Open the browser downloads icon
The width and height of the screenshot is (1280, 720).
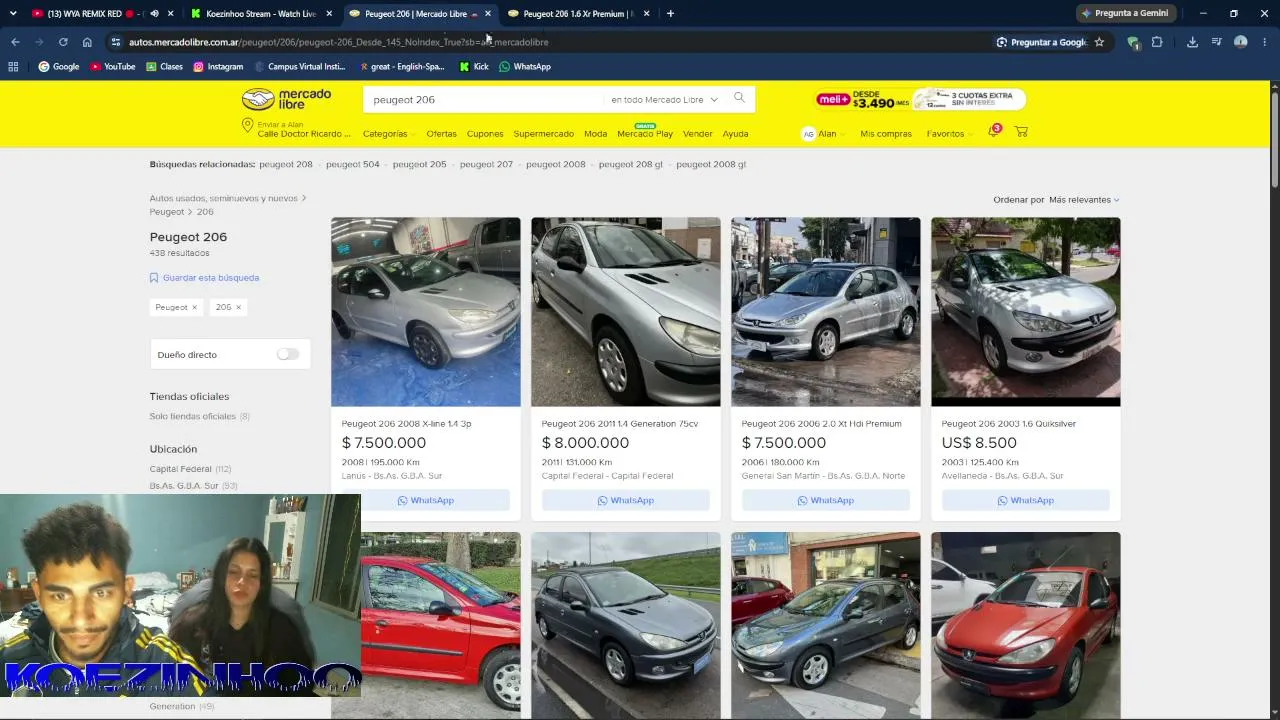1192,42
